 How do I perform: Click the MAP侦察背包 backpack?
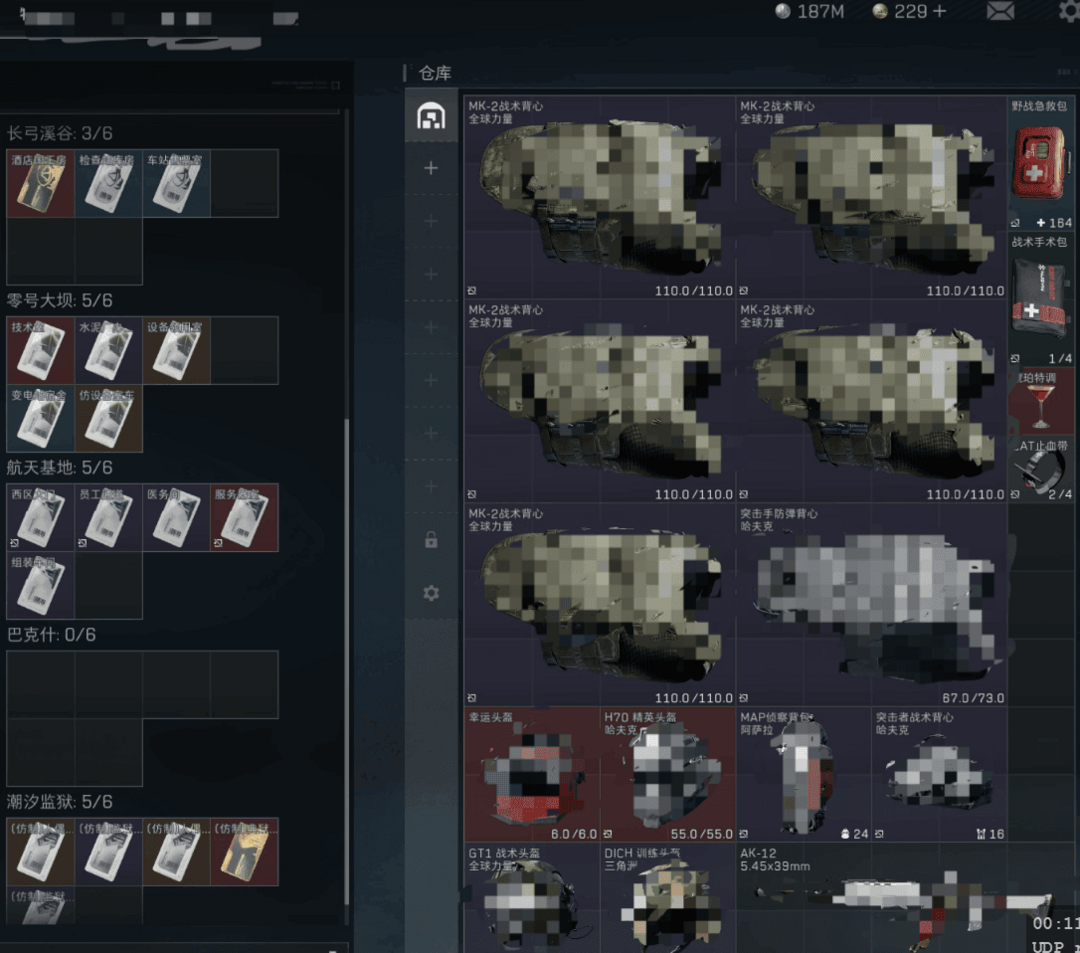[x=802, y=775]
